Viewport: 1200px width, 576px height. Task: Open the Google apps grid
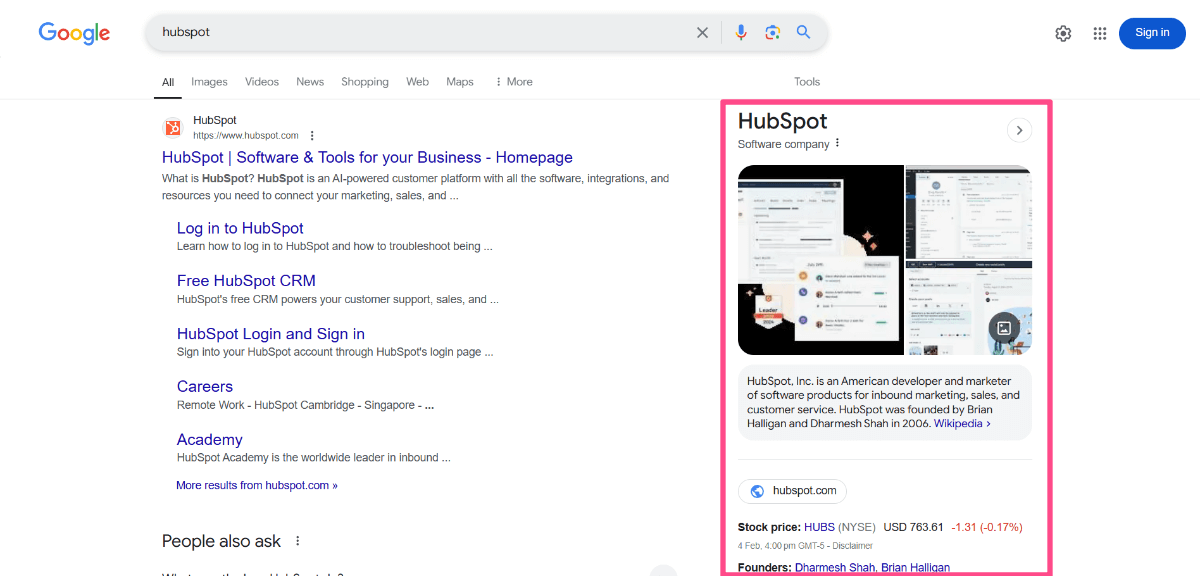tap(1100, 33)
